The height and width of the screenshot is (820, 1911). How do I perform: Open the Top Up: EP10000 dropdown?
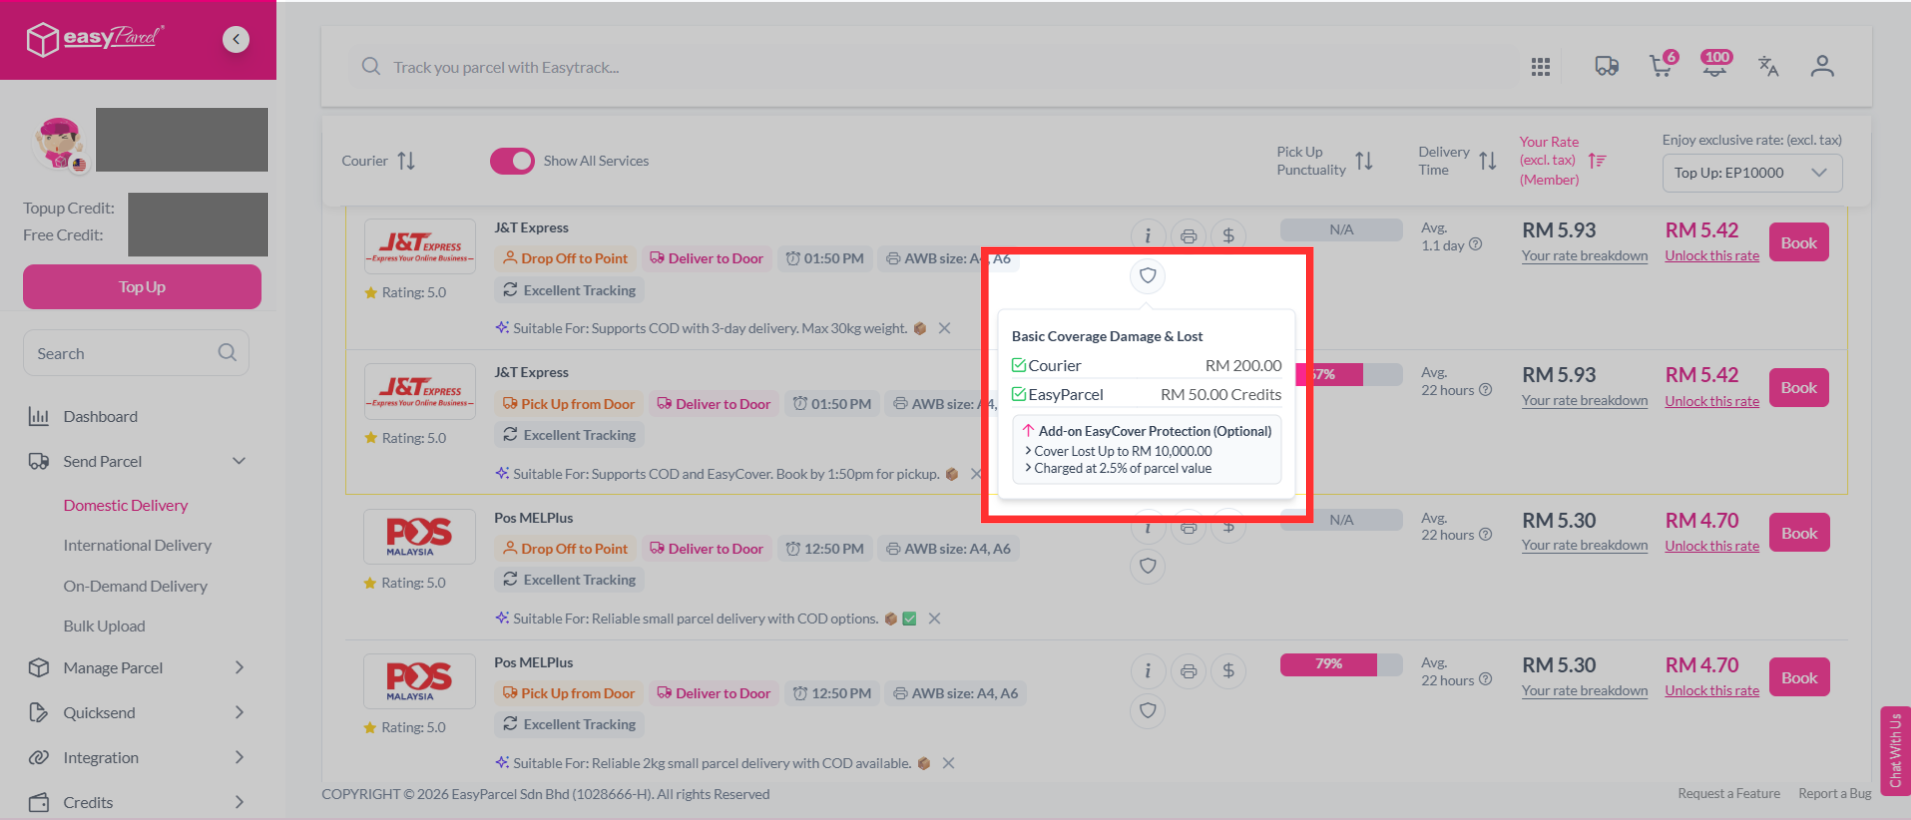[1752, 172]
